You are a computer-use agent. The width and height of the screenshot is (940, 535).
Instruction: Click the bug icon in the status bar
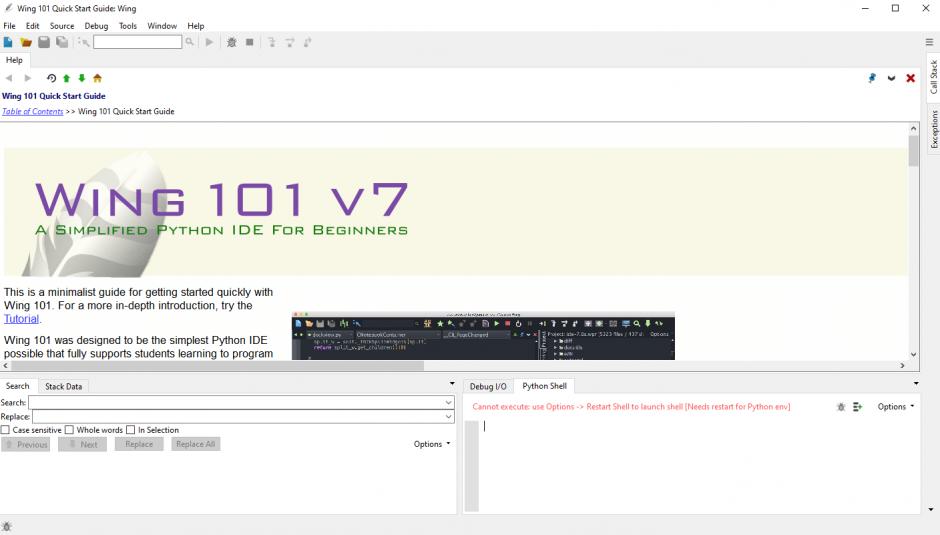pyautogui.click(x=7, y=527)
